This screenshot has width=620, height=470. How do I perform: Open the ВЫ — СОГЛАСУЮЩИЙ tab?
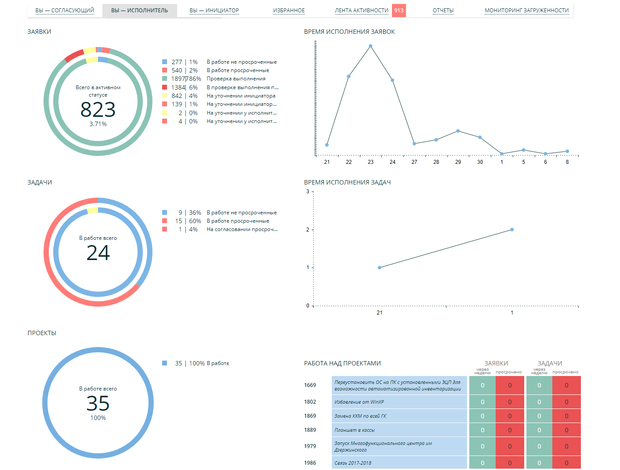[x=65, y=11]
